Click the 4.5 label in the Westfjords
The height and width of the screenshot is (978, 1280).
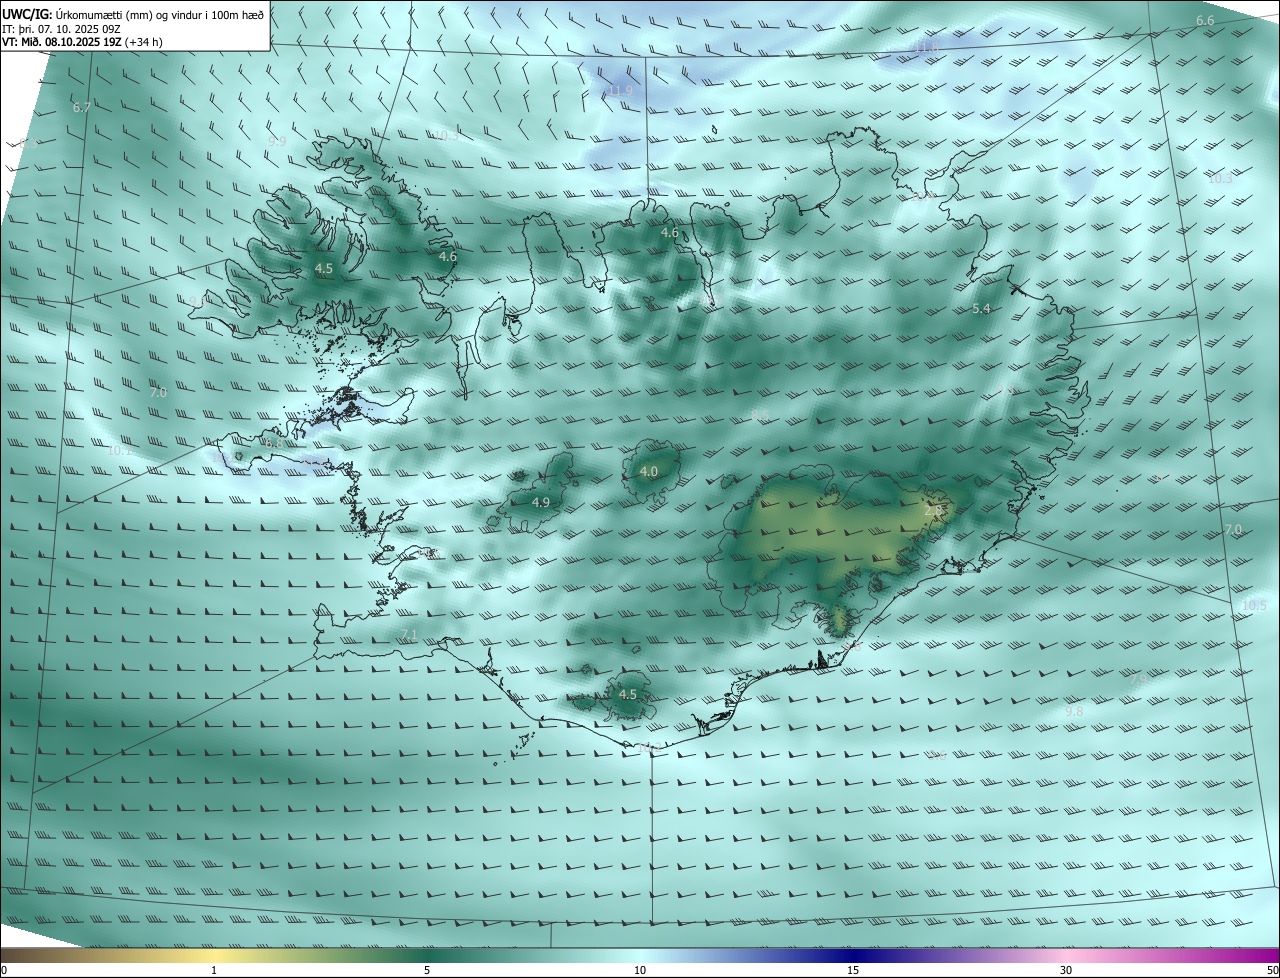(324, 269)
